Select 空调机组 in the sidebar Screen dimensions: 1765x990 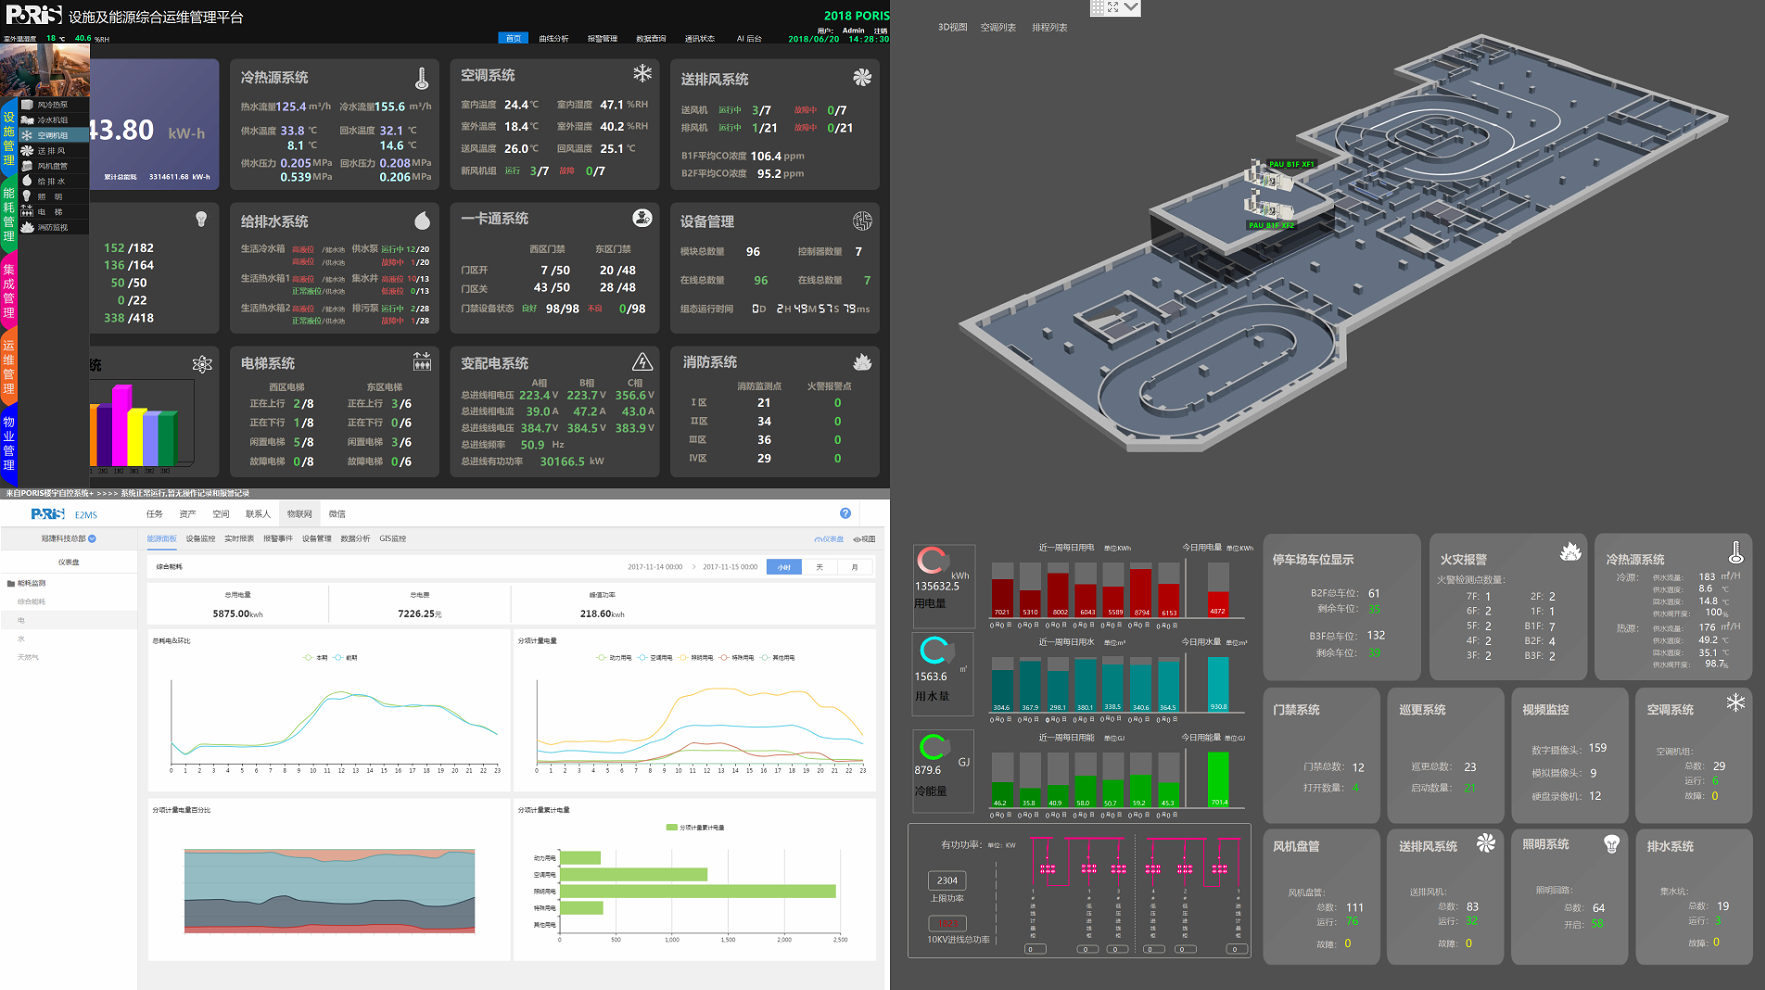coord(53,135)
